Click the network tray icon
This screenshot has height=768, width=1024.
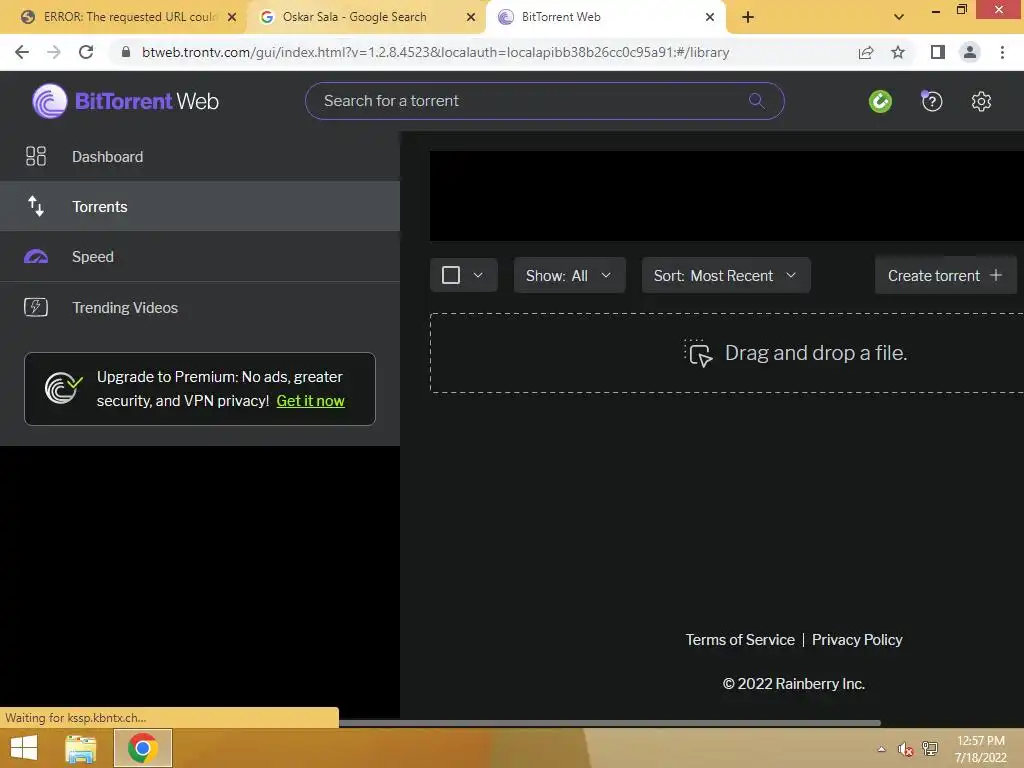[929, 748]
